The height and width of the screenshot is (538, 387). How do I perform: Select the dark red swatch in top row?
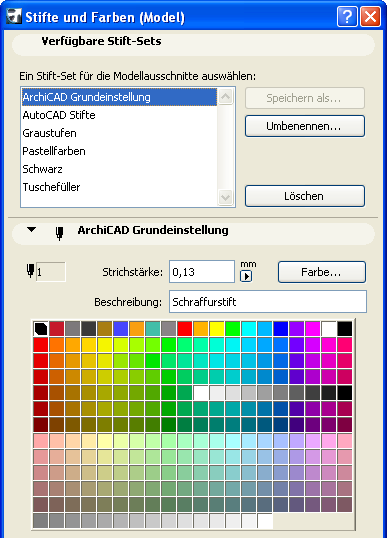[57, 329]
